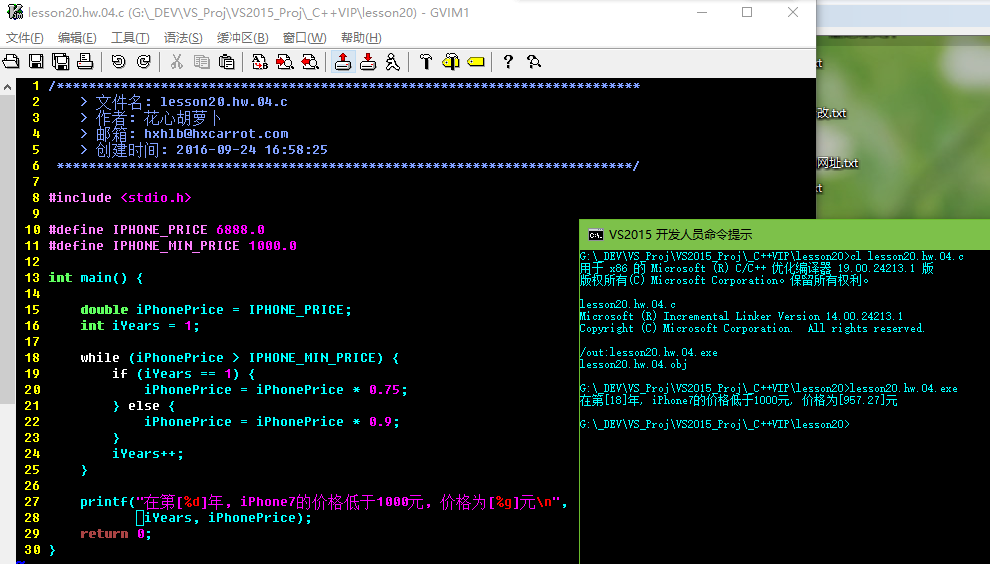Click the Jump to Tag yellow icon
The height and width of the screenshot is (564, 990).
475,62
